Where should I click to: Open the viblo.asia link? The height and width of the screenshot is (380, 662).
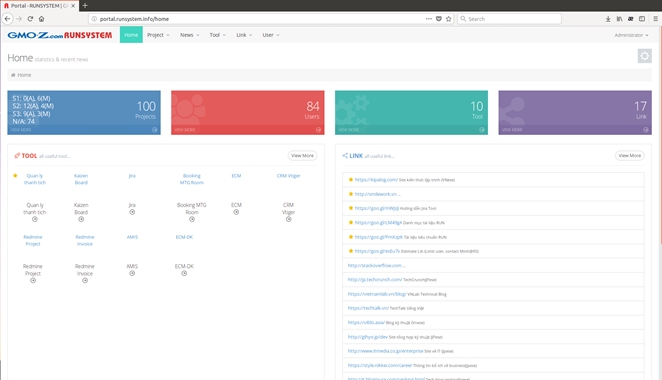coord(366,323)
